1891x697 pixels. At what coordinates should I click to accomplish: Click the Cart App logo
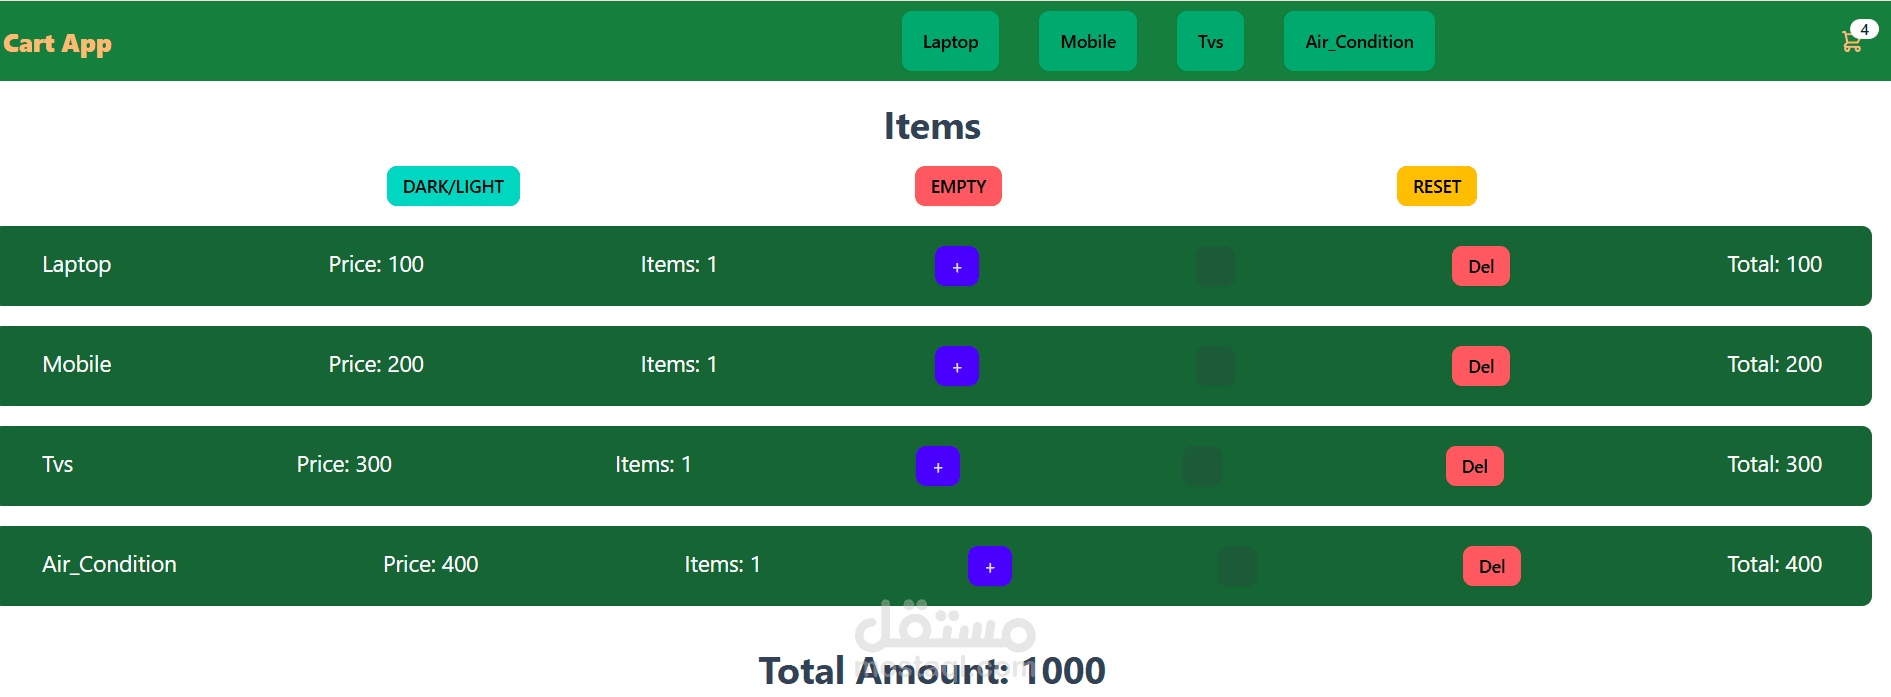[x=57, y=43]
